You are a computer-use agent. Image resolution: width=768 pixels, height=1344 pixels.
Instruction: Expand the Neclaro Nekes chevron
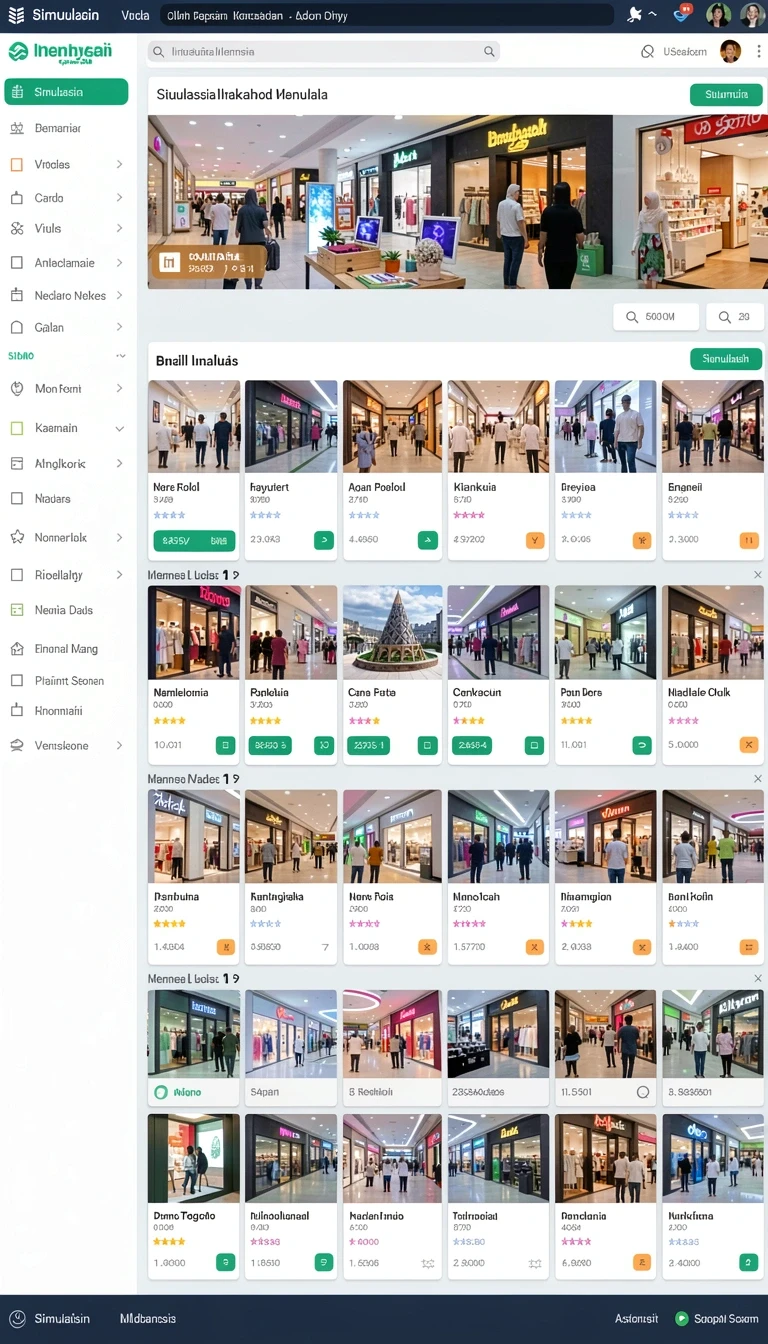point(120,295)
